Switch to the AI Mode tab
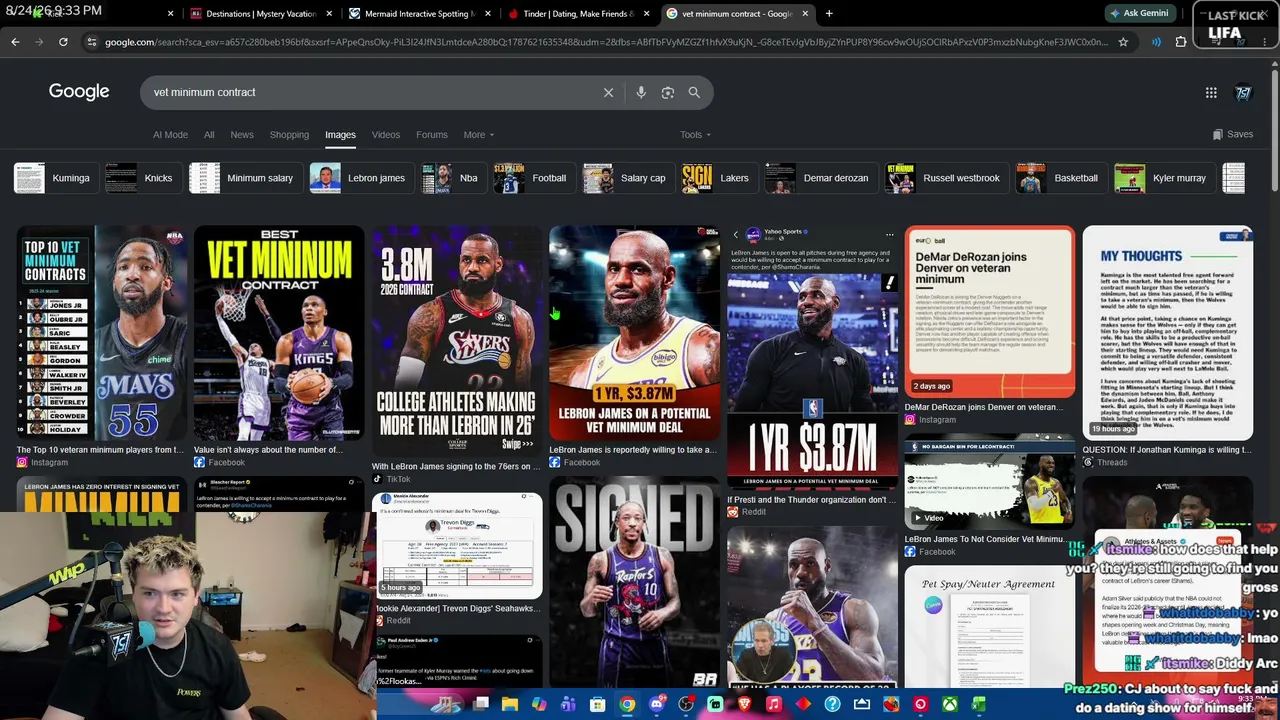The height and width of the screenshot is (720, 1280). click(170, 135)
